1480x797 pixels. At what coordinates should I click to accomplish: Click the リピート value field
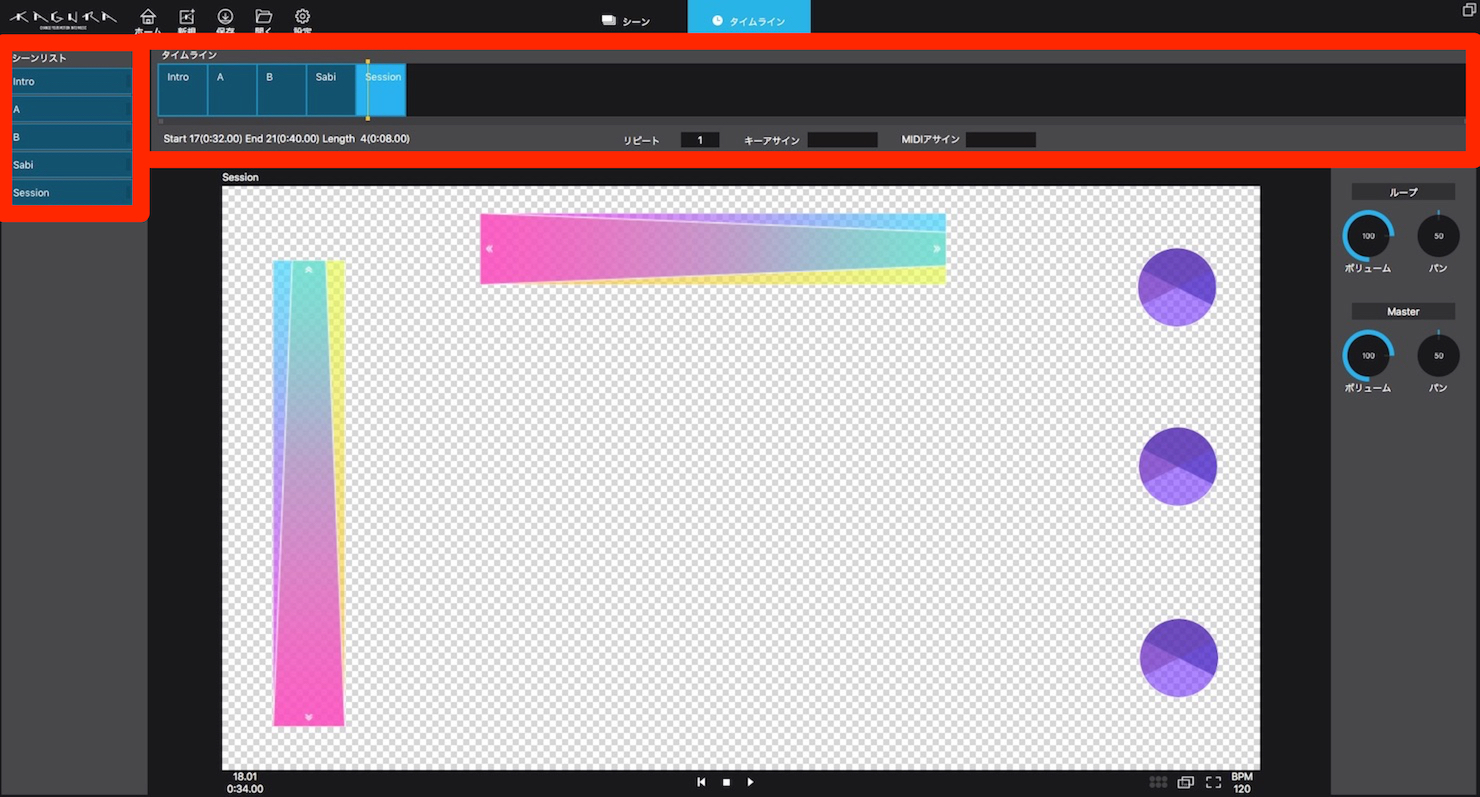[x=700, y=140]
